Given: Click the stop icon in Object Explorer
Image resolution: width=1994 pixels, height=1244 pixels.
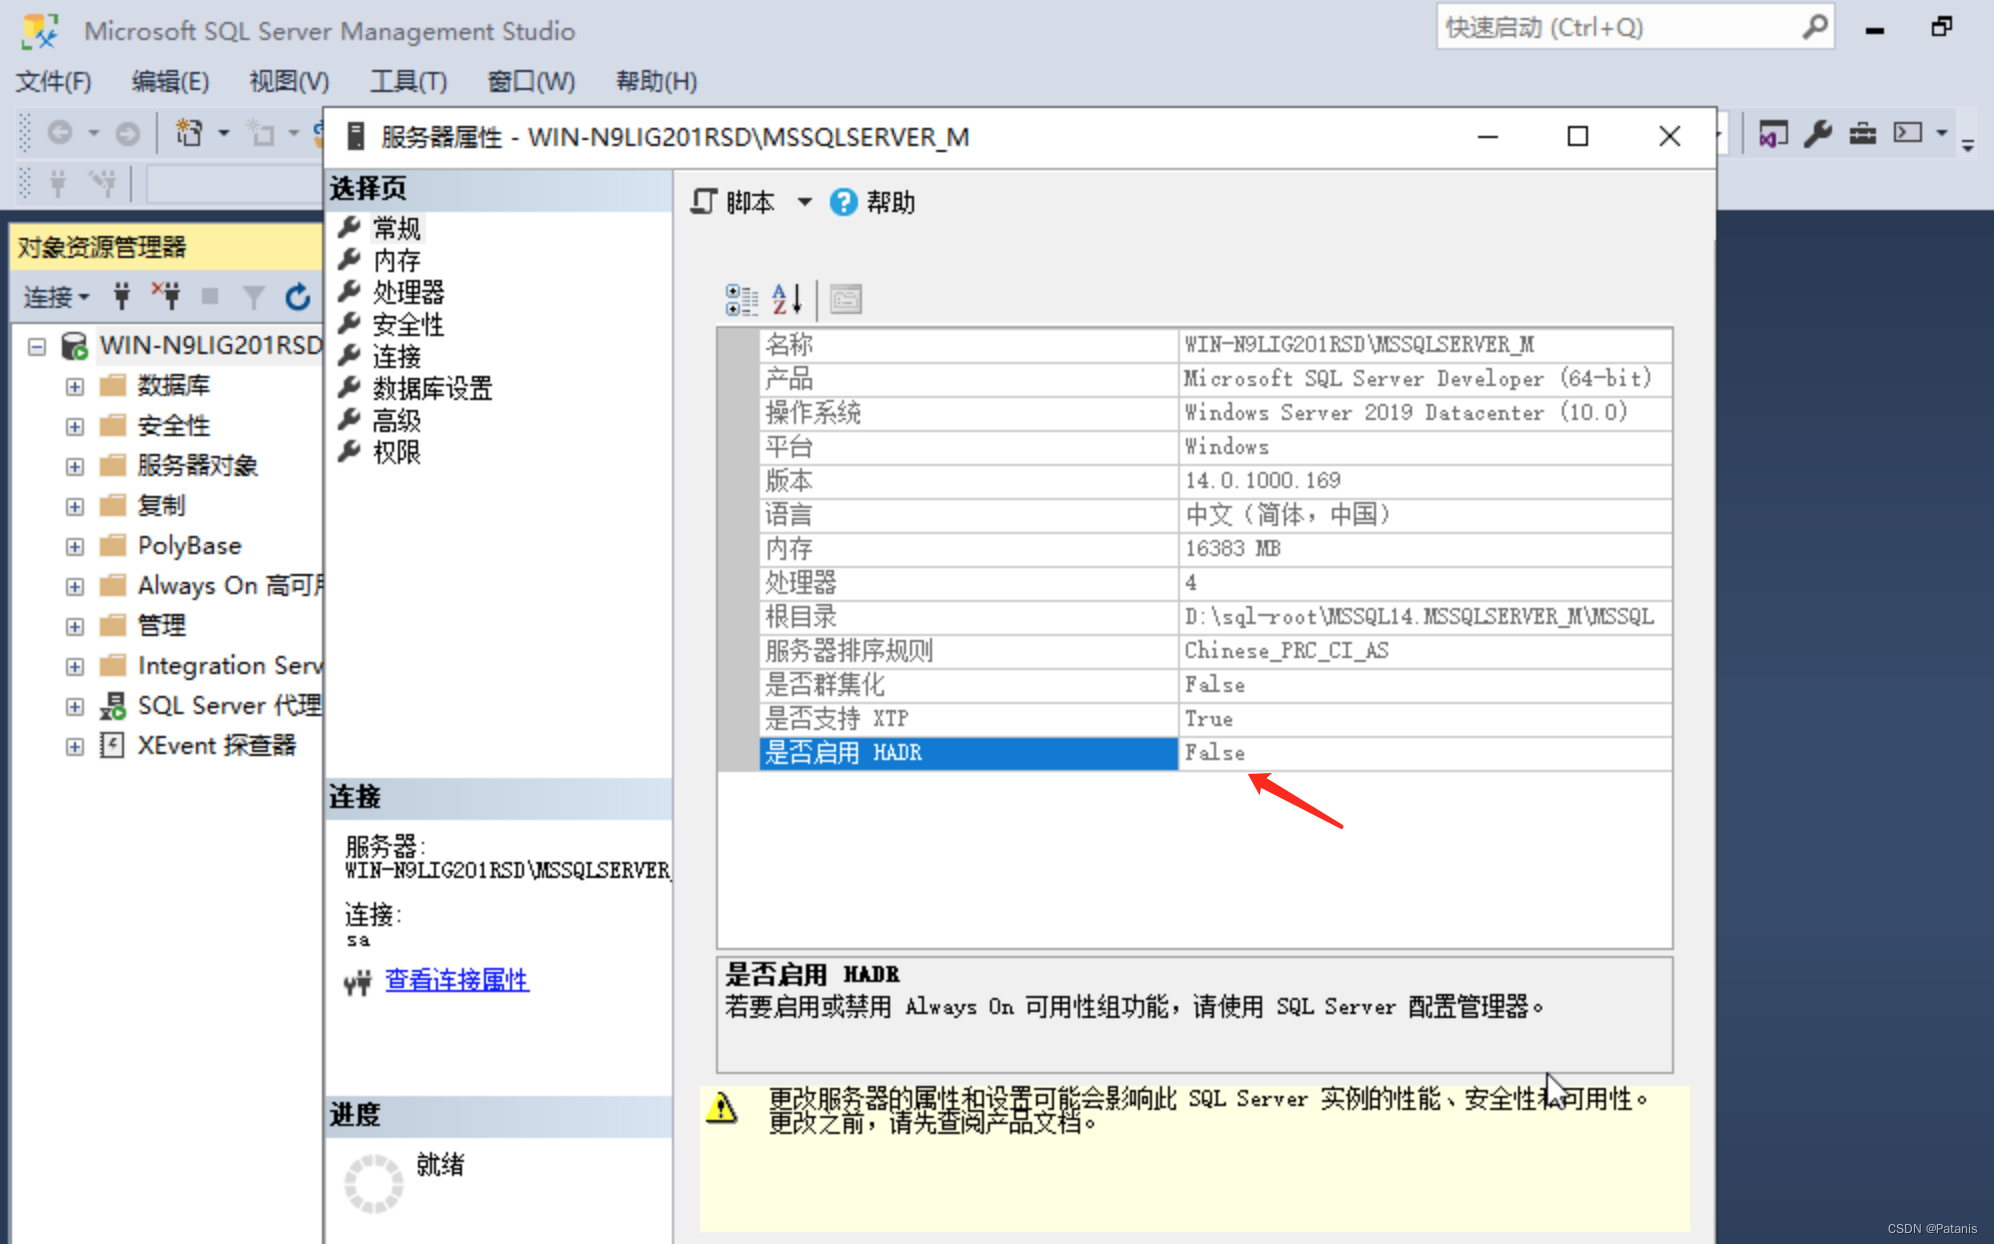Looking at the screenshot, I should [x=210, y=296].
